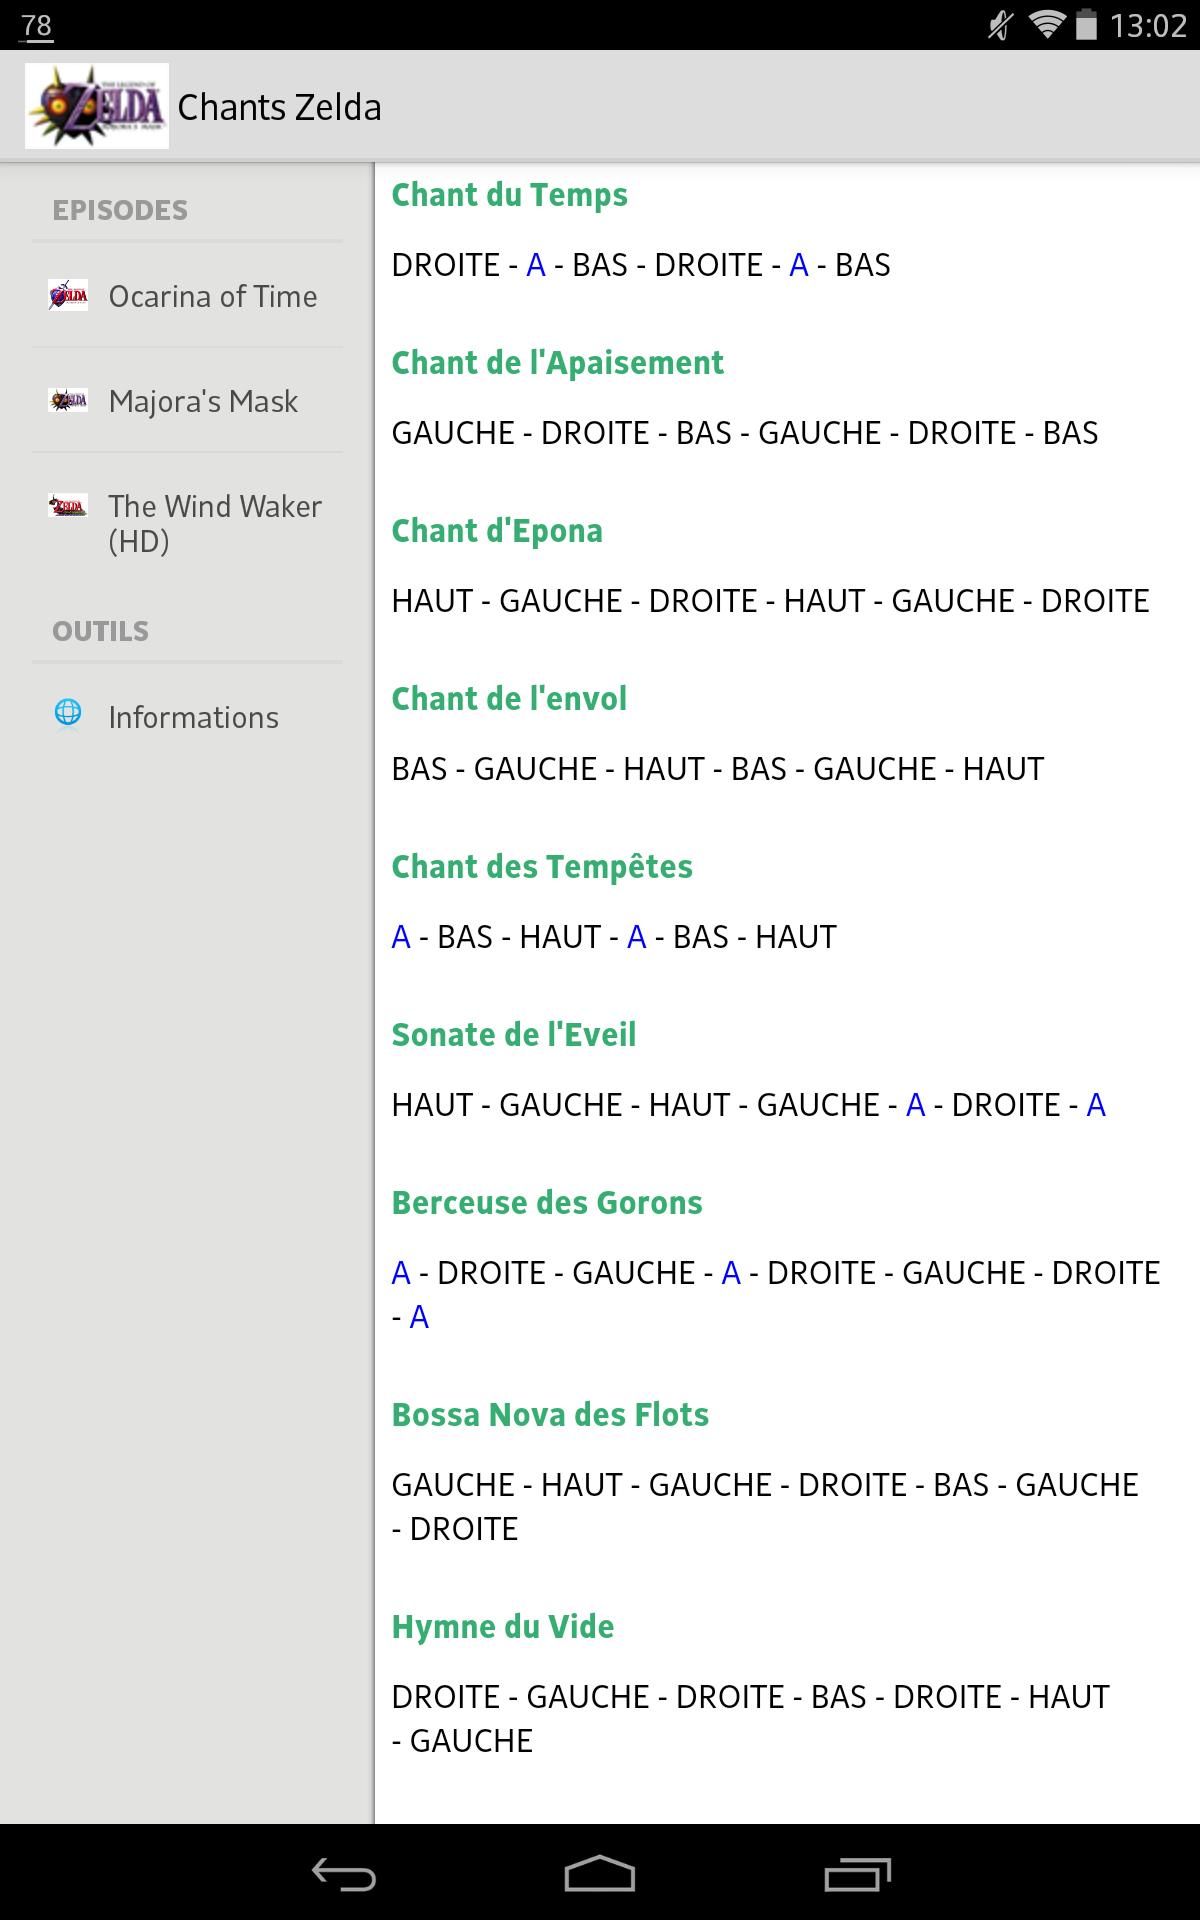Tap the Berceuse des Gorons title

547,1203
